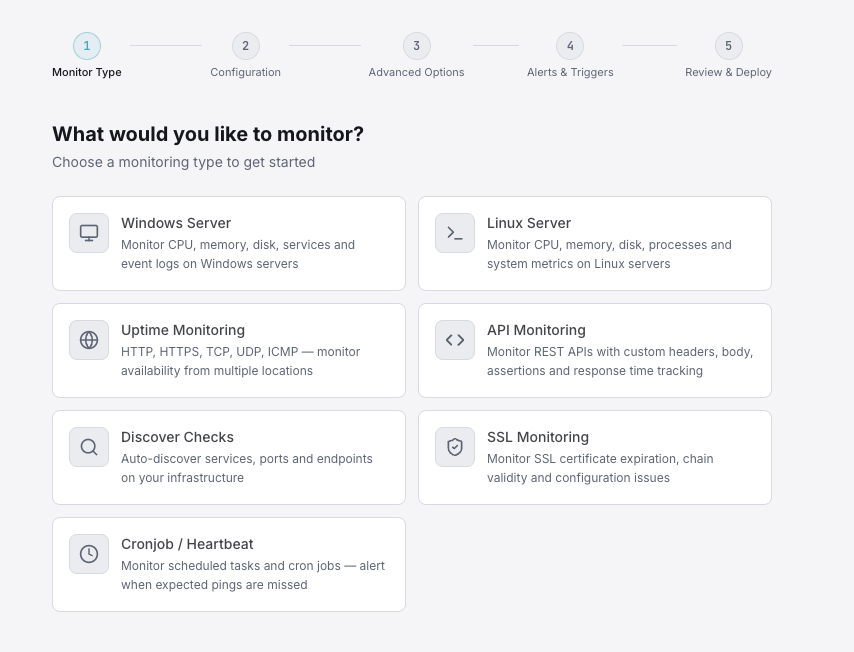This screenshot has height=652, width=854.
Task: Open the Configuration step label
Action: (x=246, y=72)
